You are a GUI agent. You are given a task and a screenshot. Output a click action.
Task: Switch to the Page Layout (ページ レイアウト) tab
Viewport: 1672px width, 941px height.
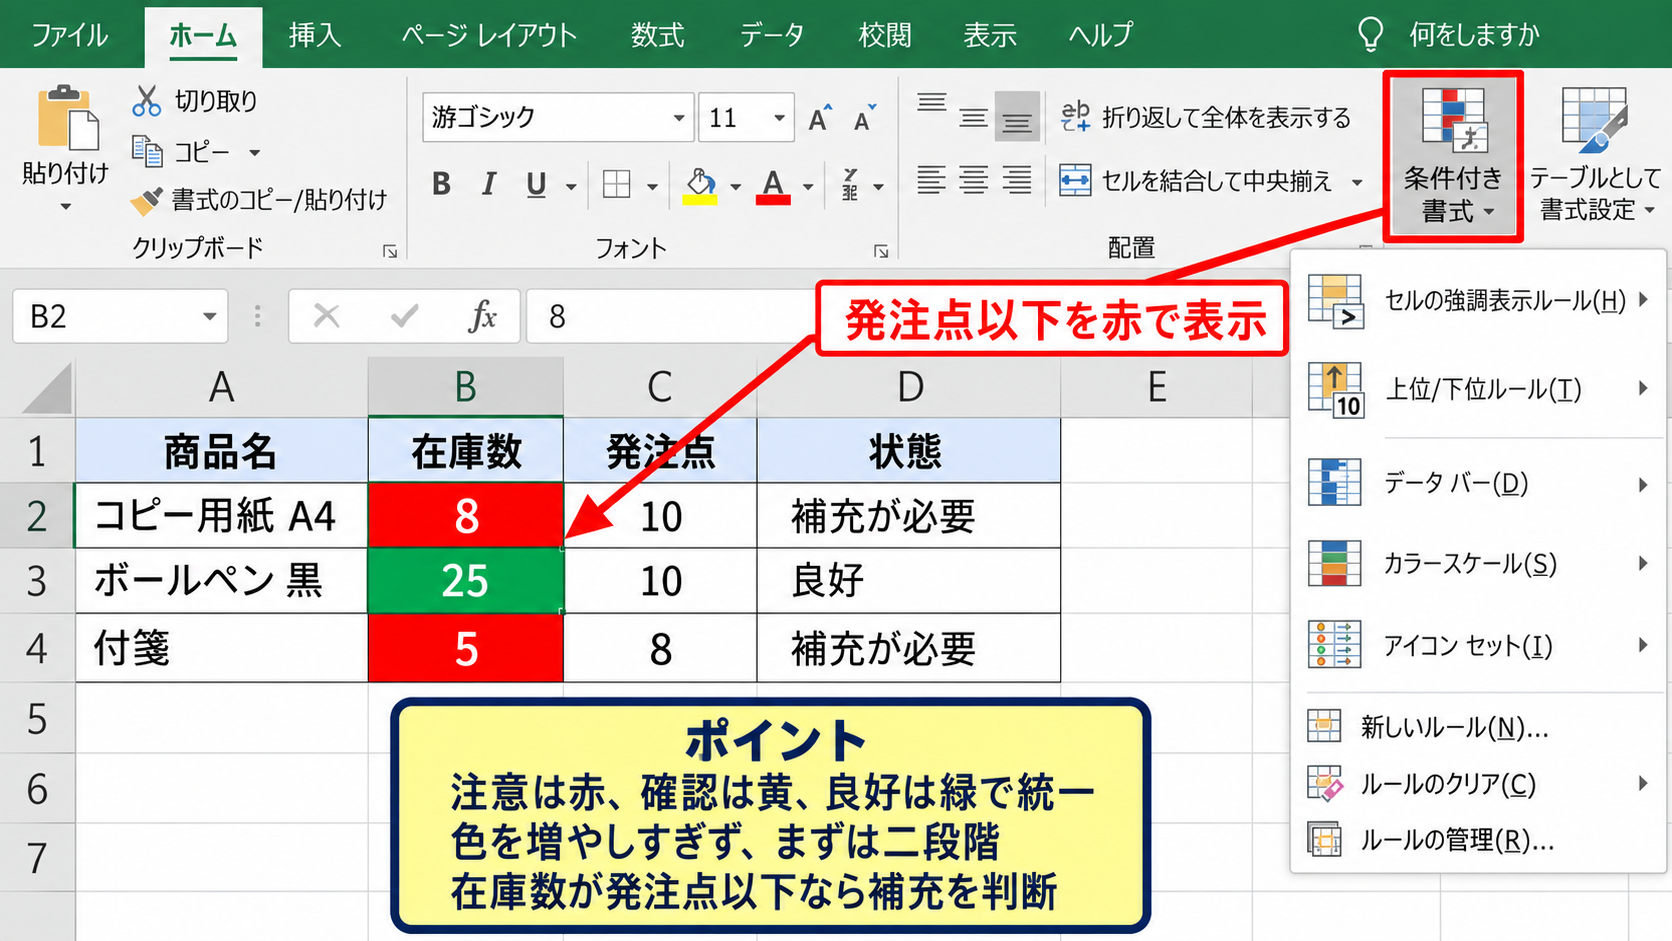pos(489,35)
